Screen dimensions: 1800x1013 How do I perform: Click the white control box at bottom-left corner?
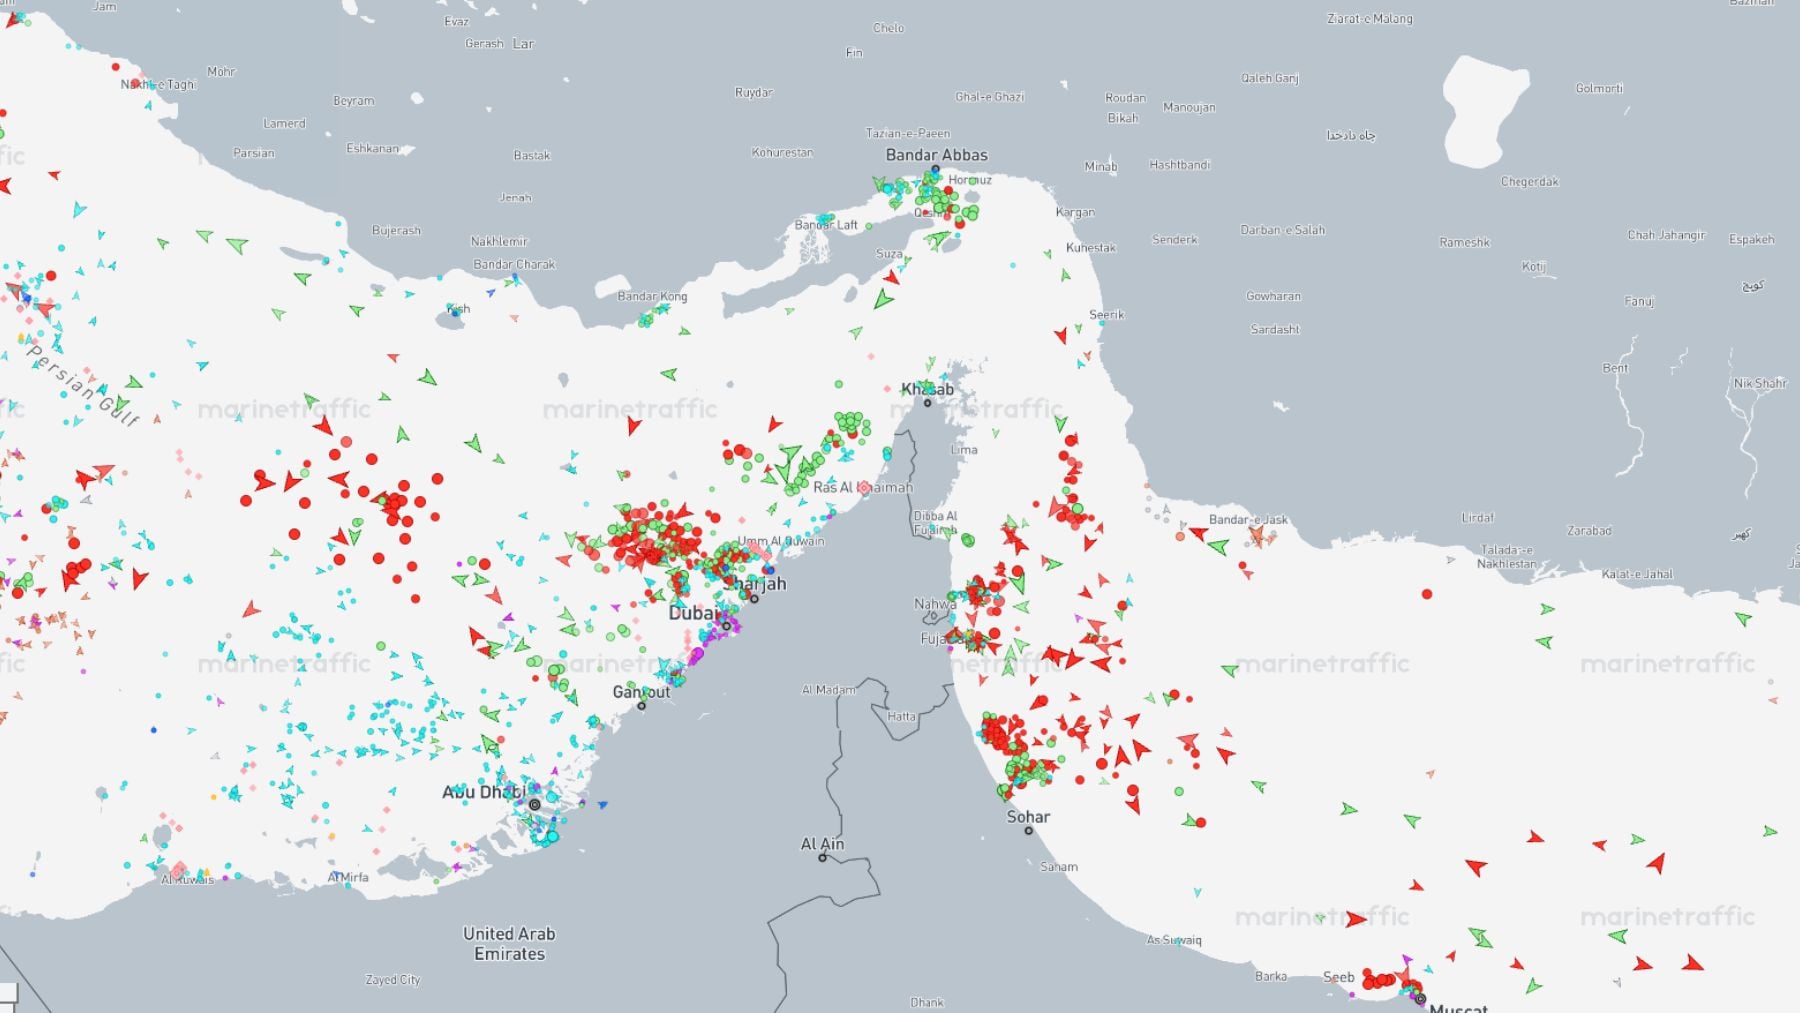(x=8, y=993)
